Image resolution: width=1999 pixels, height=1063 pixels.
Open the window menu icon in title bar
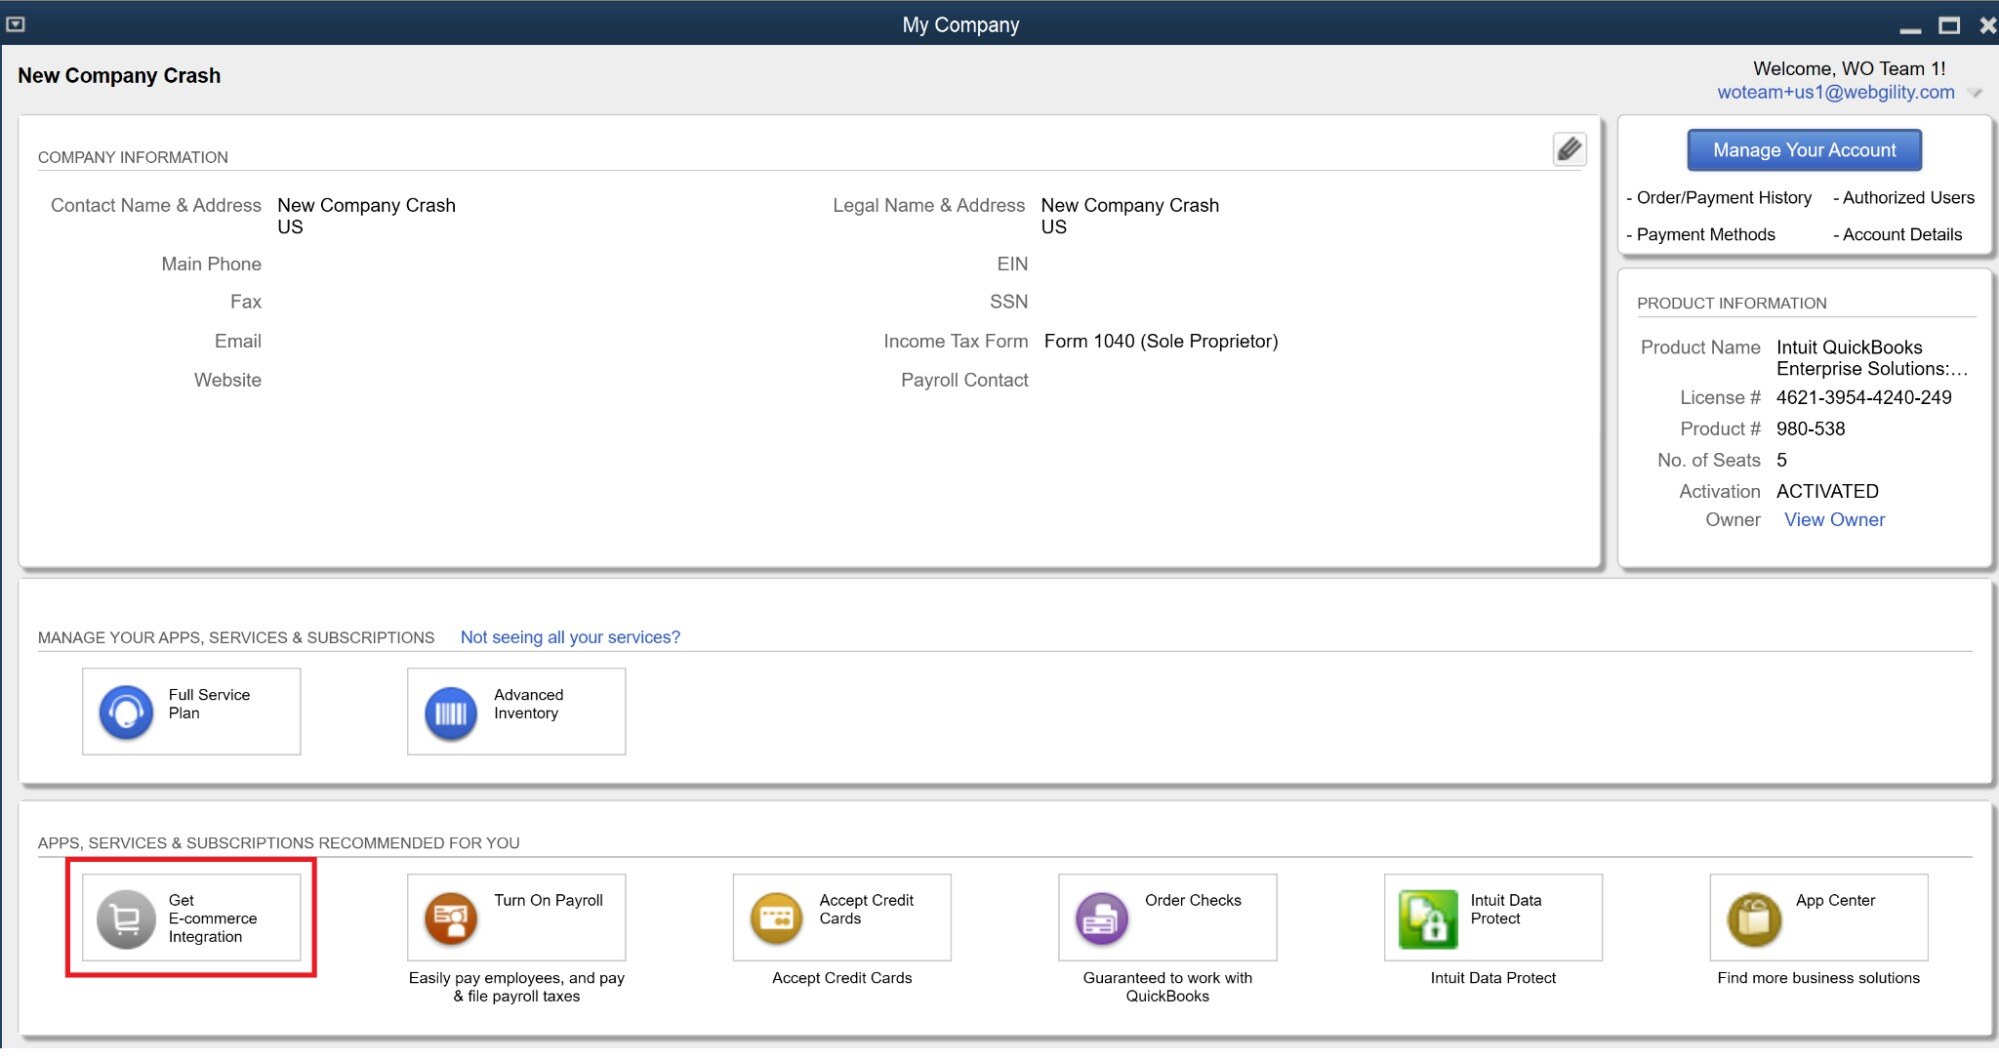click(16, 24)
